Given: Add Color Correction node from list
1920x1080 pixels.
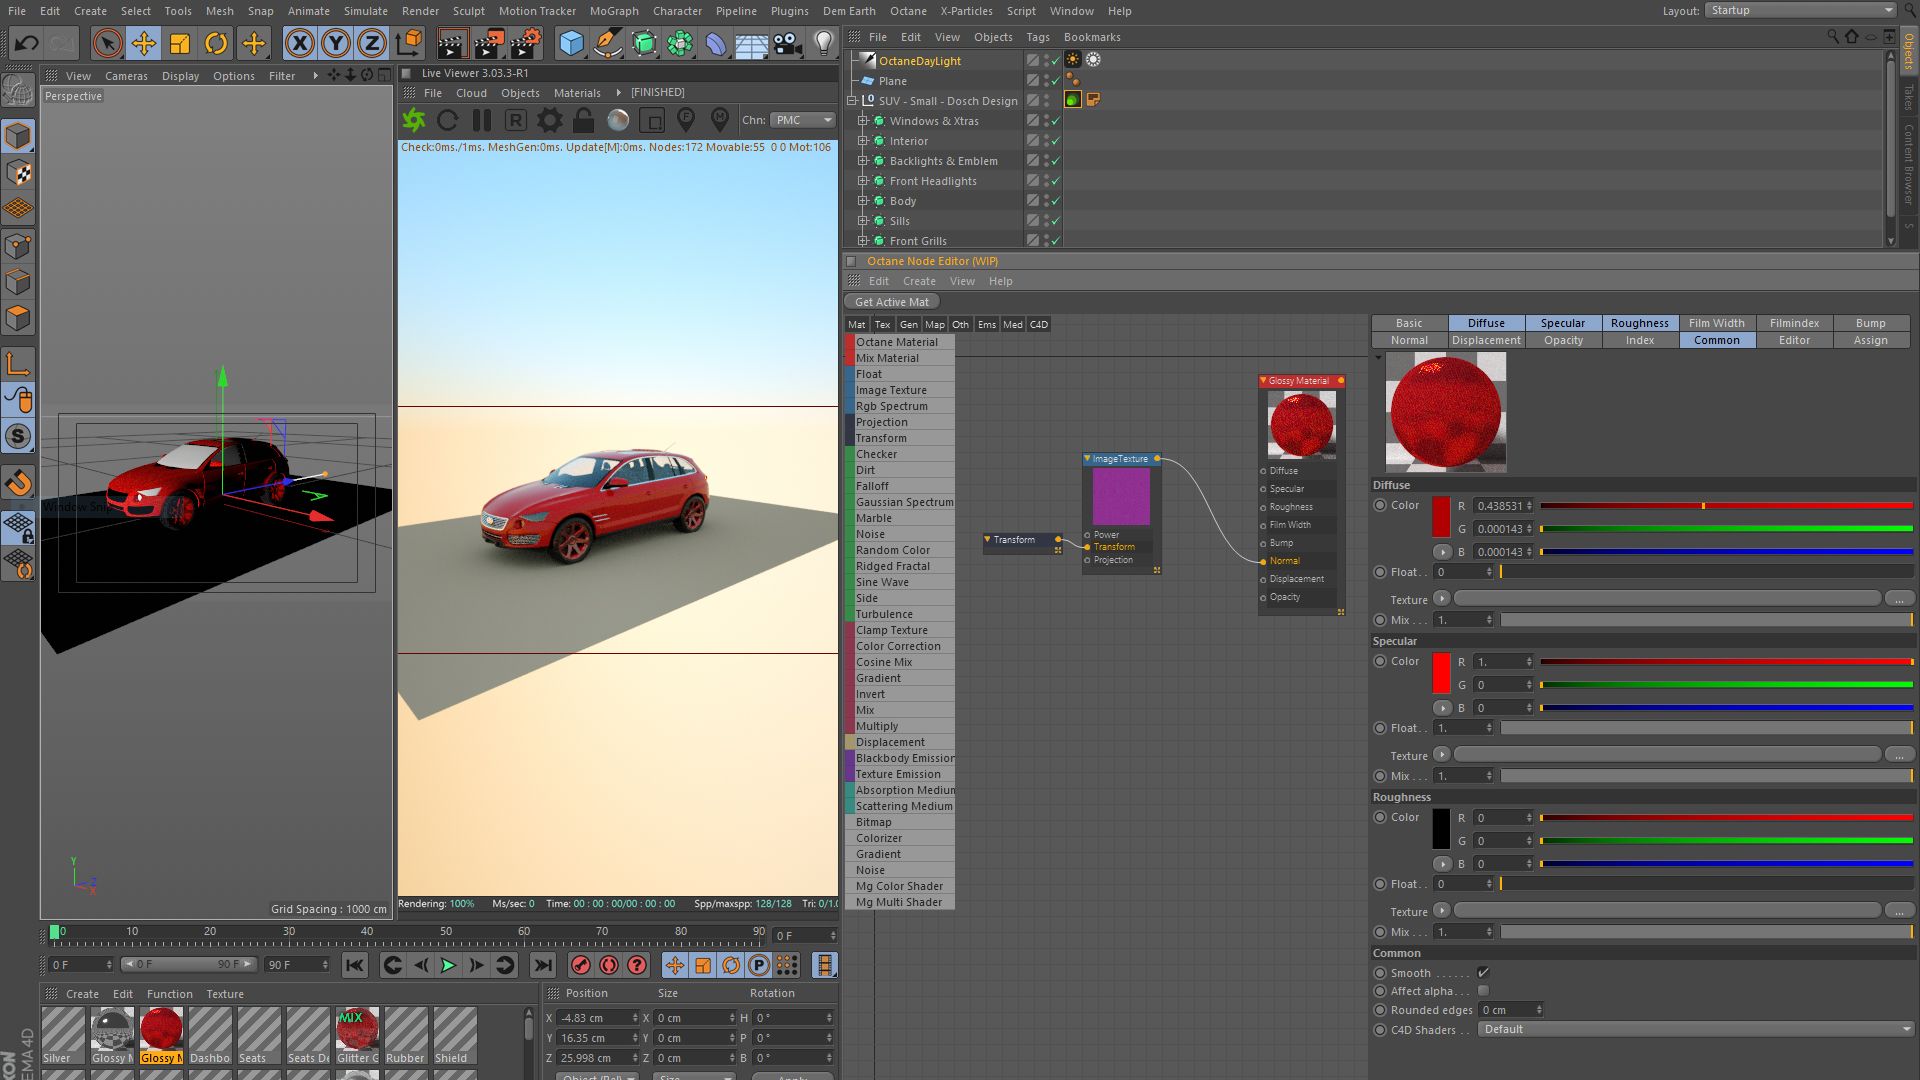Looking at the screenshot, I should pos(900,646).
